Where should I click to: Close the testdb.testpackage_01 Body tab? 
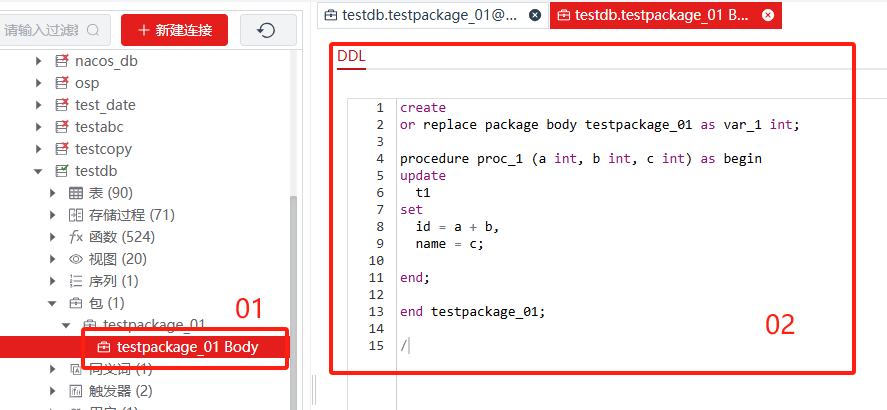767,15
